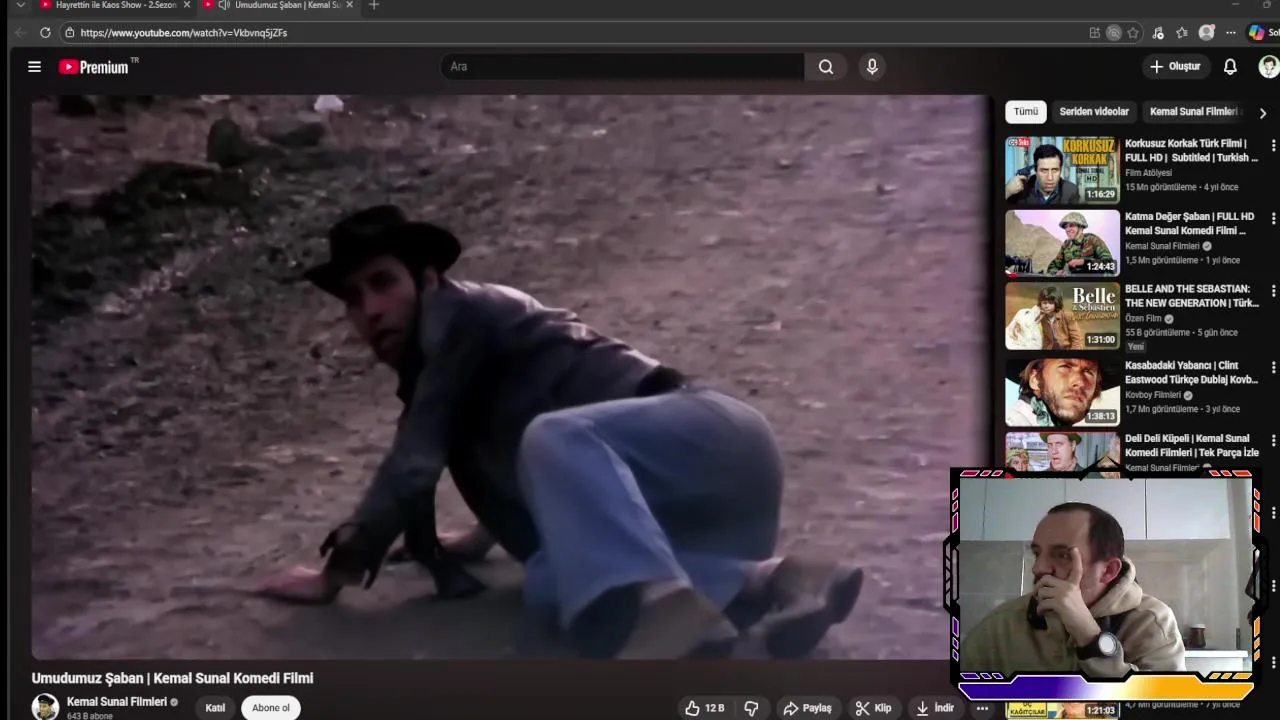Open Kasabadaki Yabancı Clint Eastwood title
1280x720 pixels.
[x=1191, y=372]
